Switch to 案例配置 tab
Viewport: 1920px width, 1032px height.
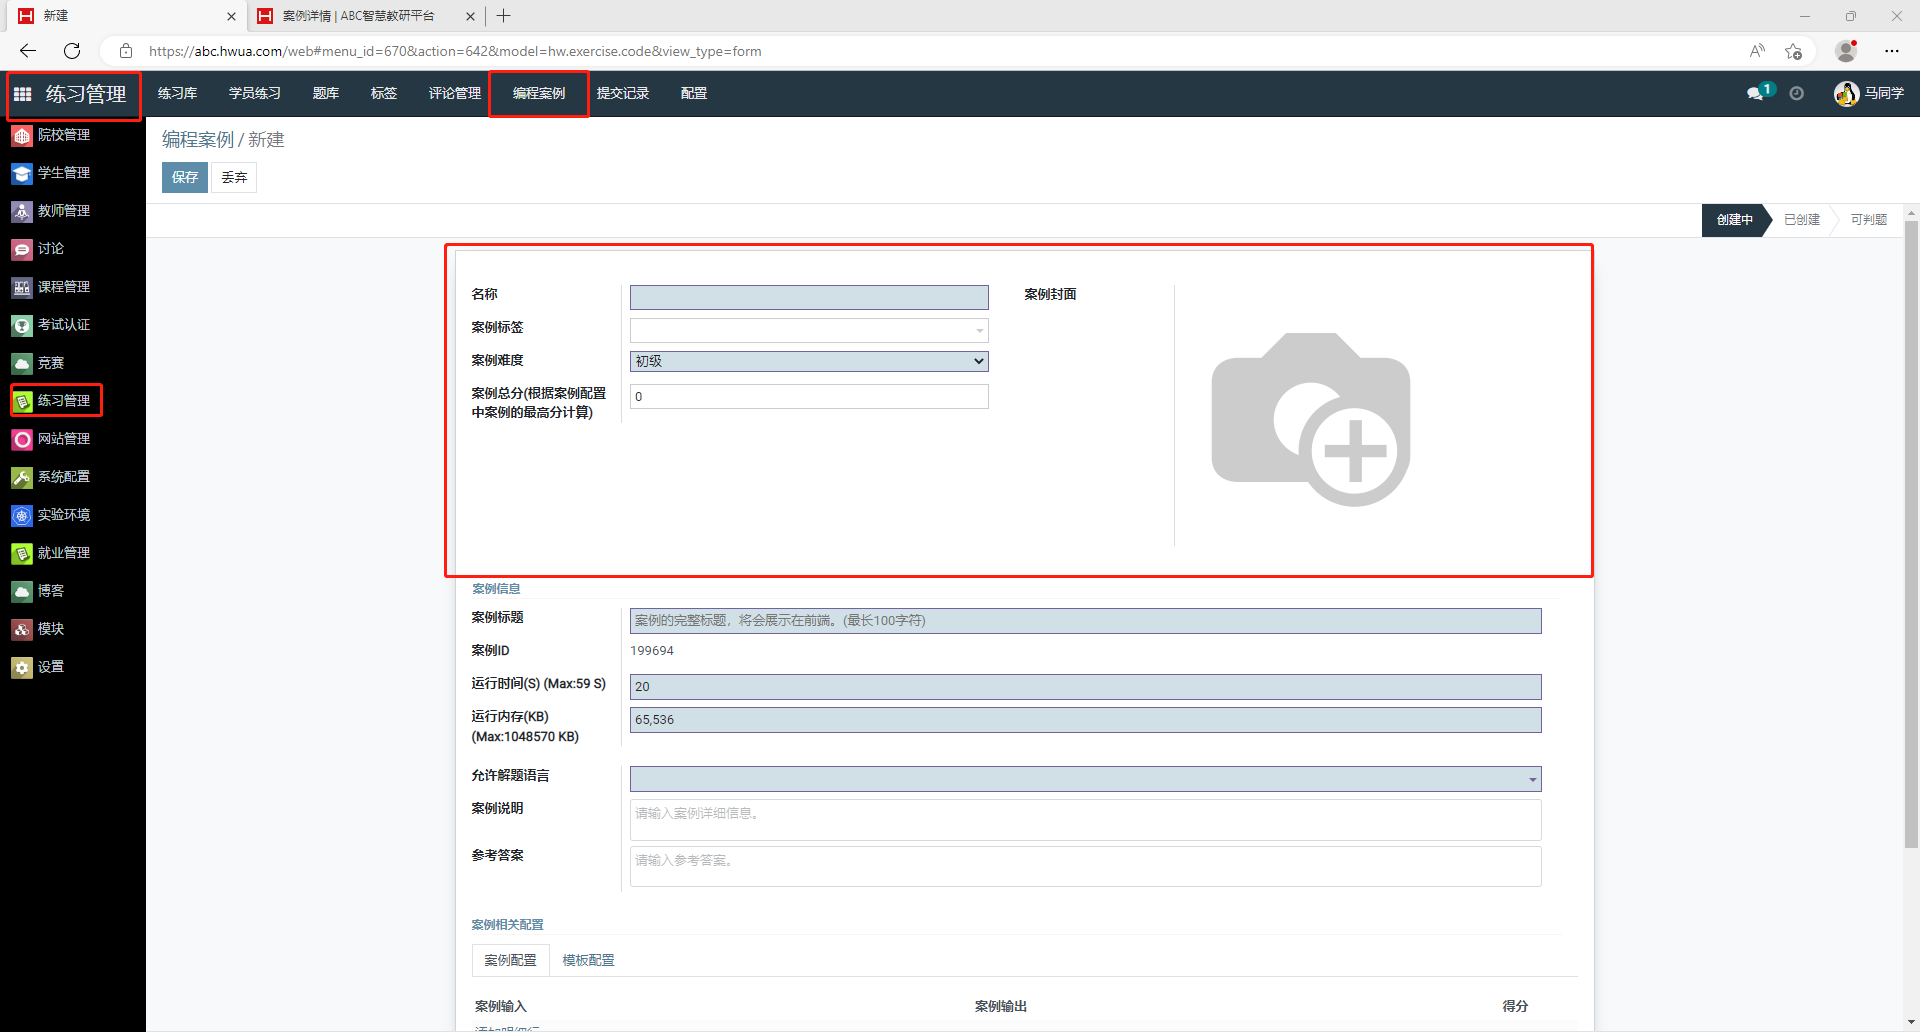[x=510, y=960]
